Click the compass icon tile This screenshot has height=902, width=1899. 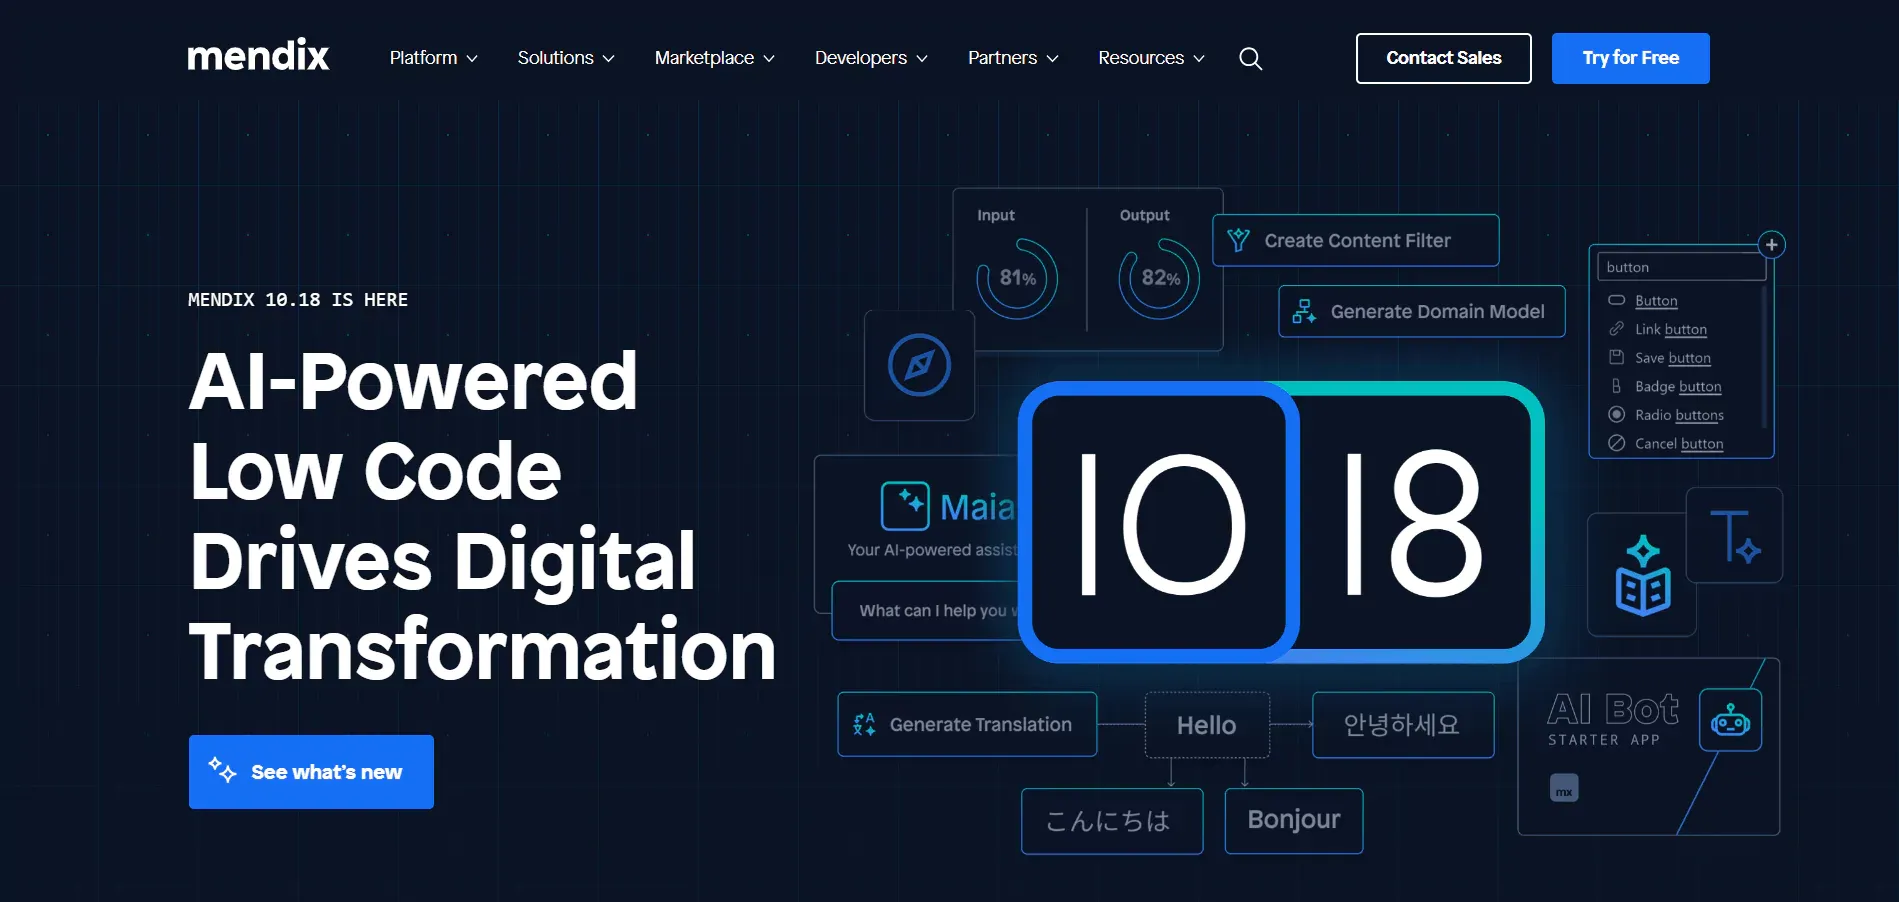pos(919,365)
